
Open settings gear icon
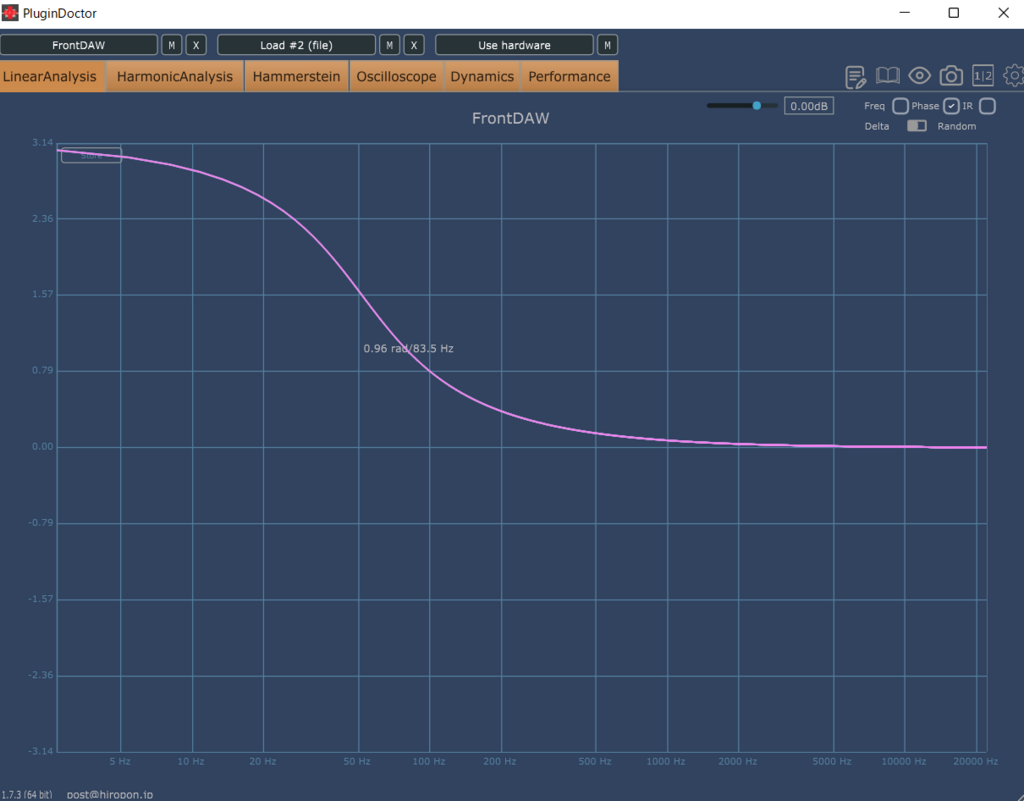click(1014, 76)
